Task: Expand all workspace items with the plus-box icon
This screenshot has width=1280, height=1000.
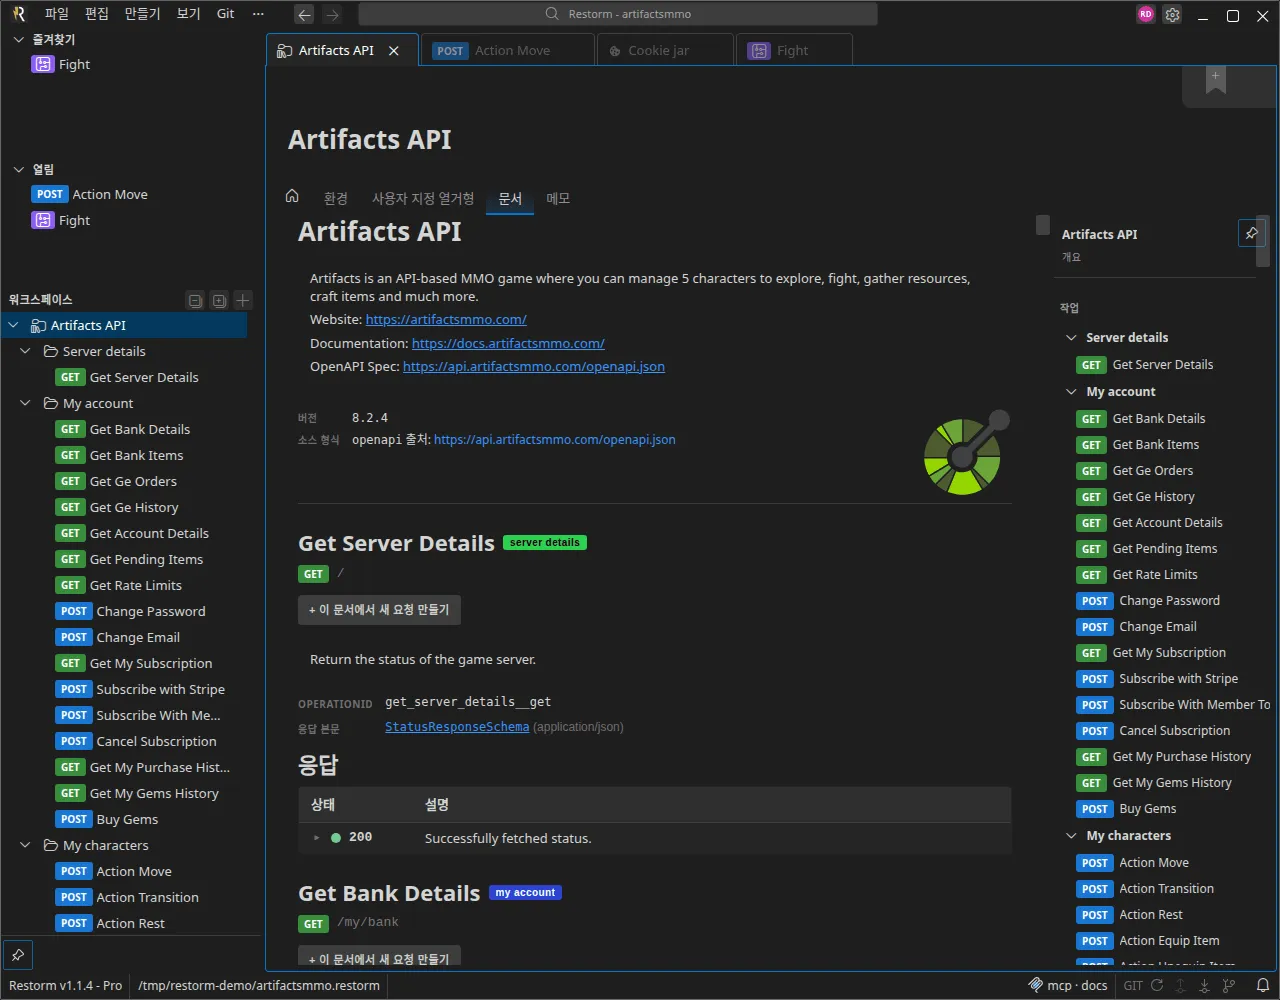Action: (219, 300)
